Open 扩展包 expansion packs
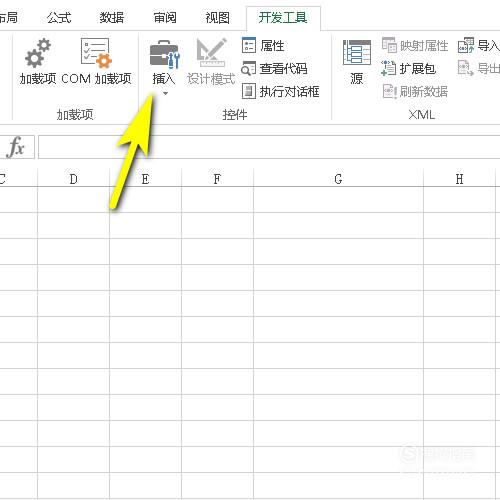 408,69
